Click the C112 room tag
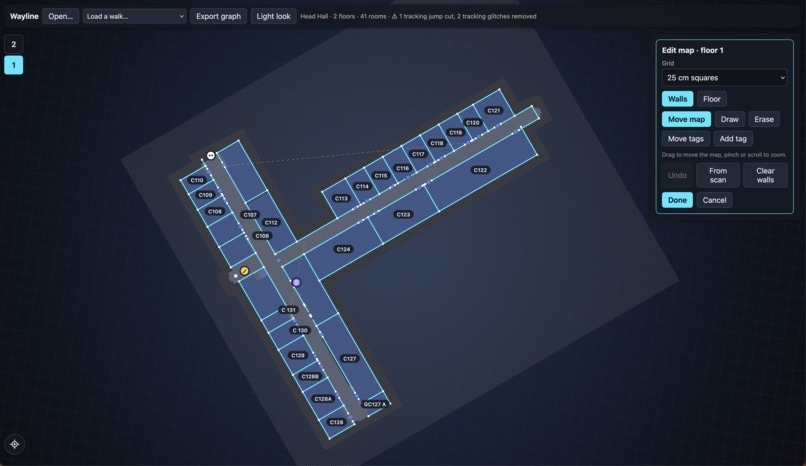Viewport: 806px width, 466px height. 271,222
